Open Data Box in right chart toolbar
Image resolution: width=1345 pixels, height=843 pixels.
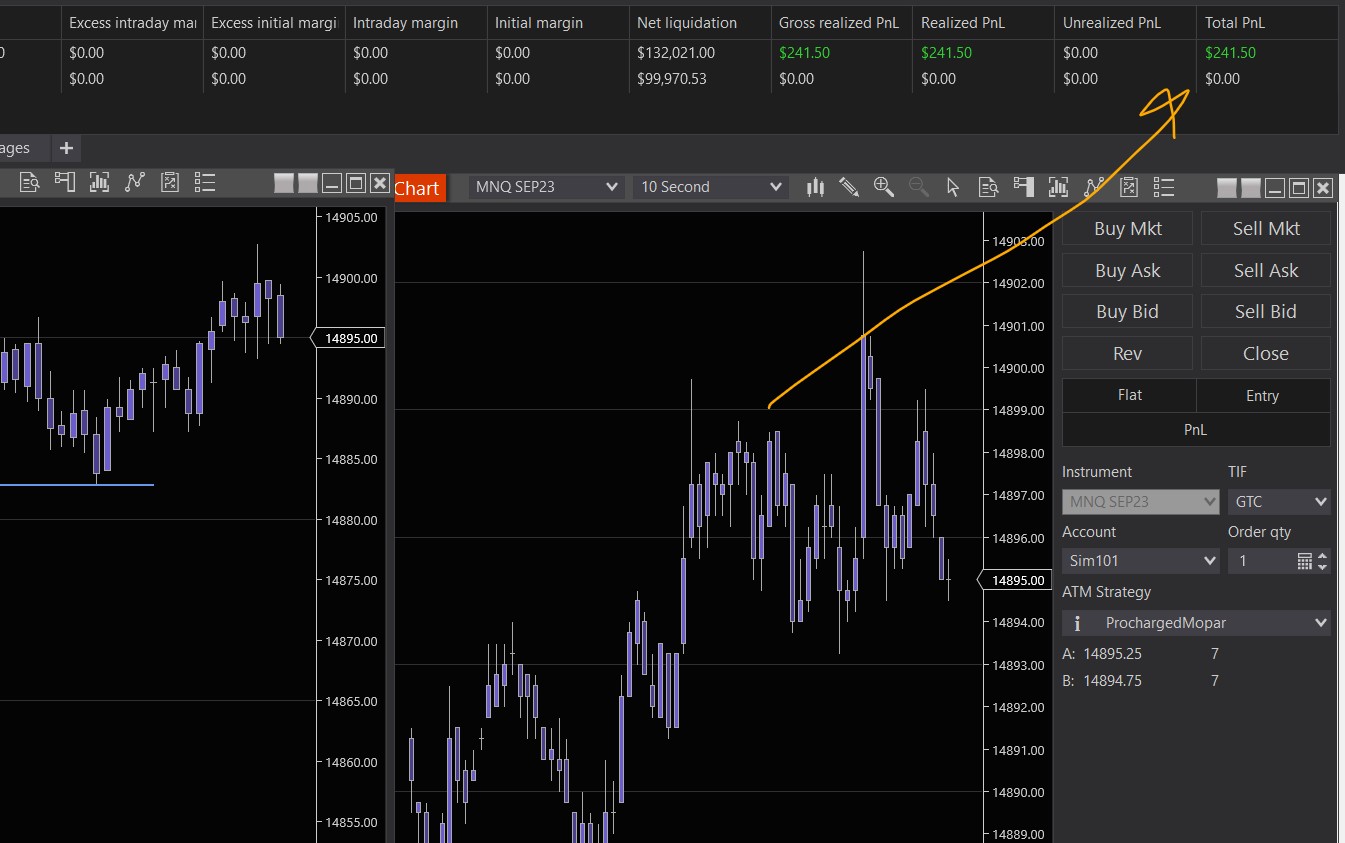[988, 187]
